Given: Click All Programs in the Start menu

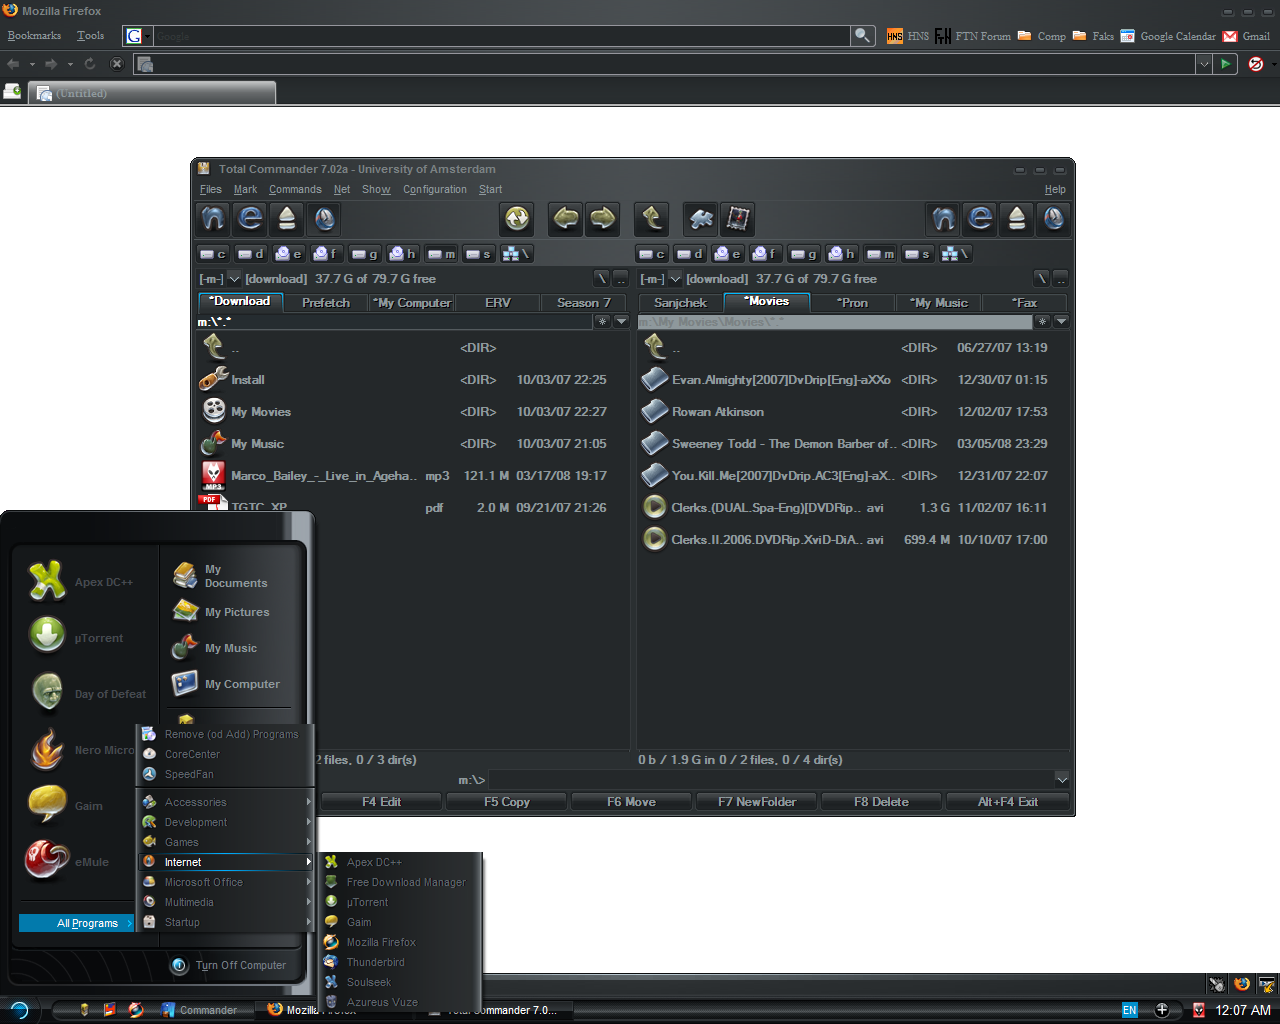Looking at the screenshot, I should pos(77,923).
